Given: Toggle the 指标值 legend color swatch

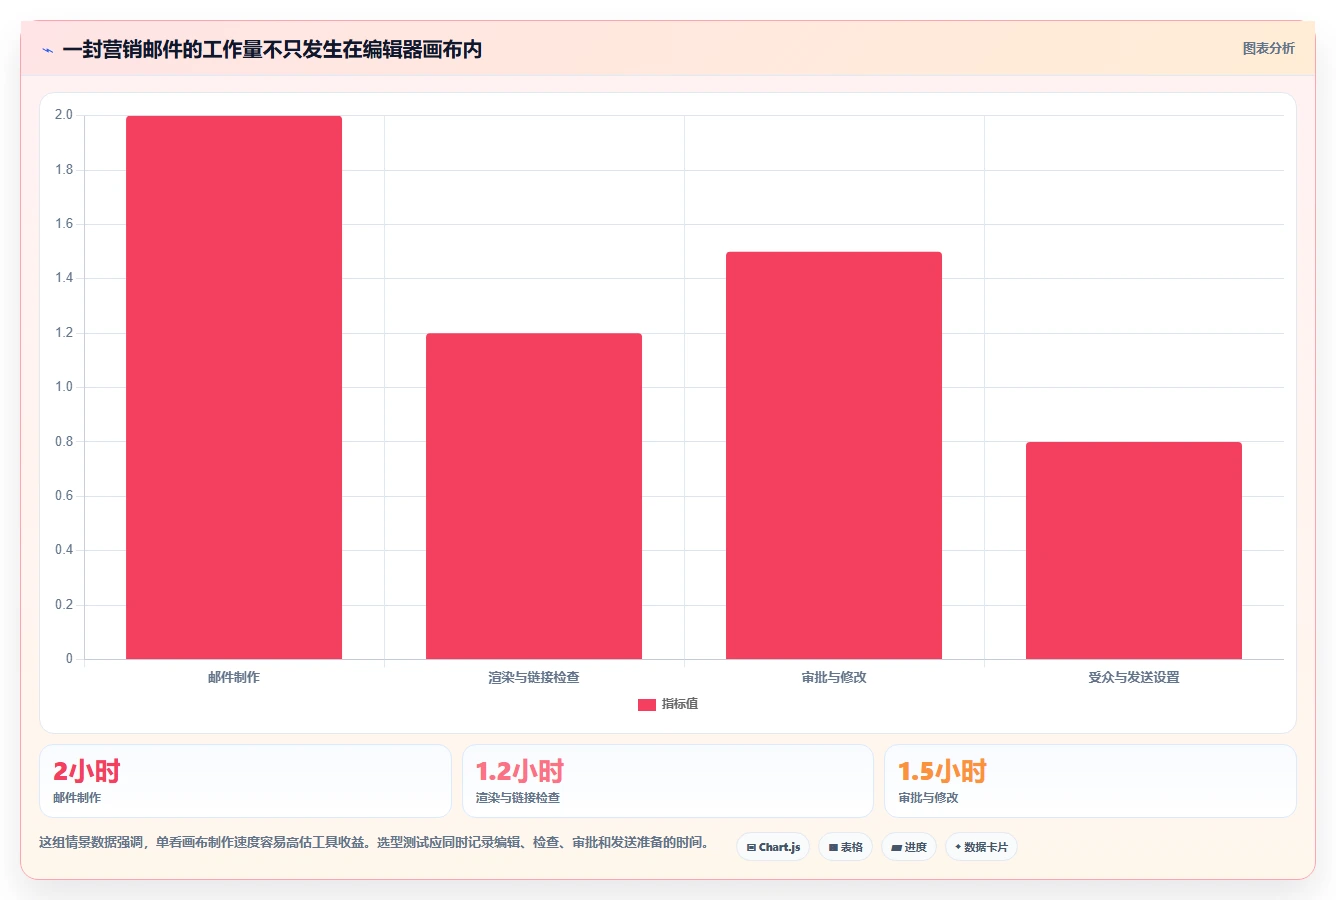Looking at the screenshot, I should [x=647, y=705].
